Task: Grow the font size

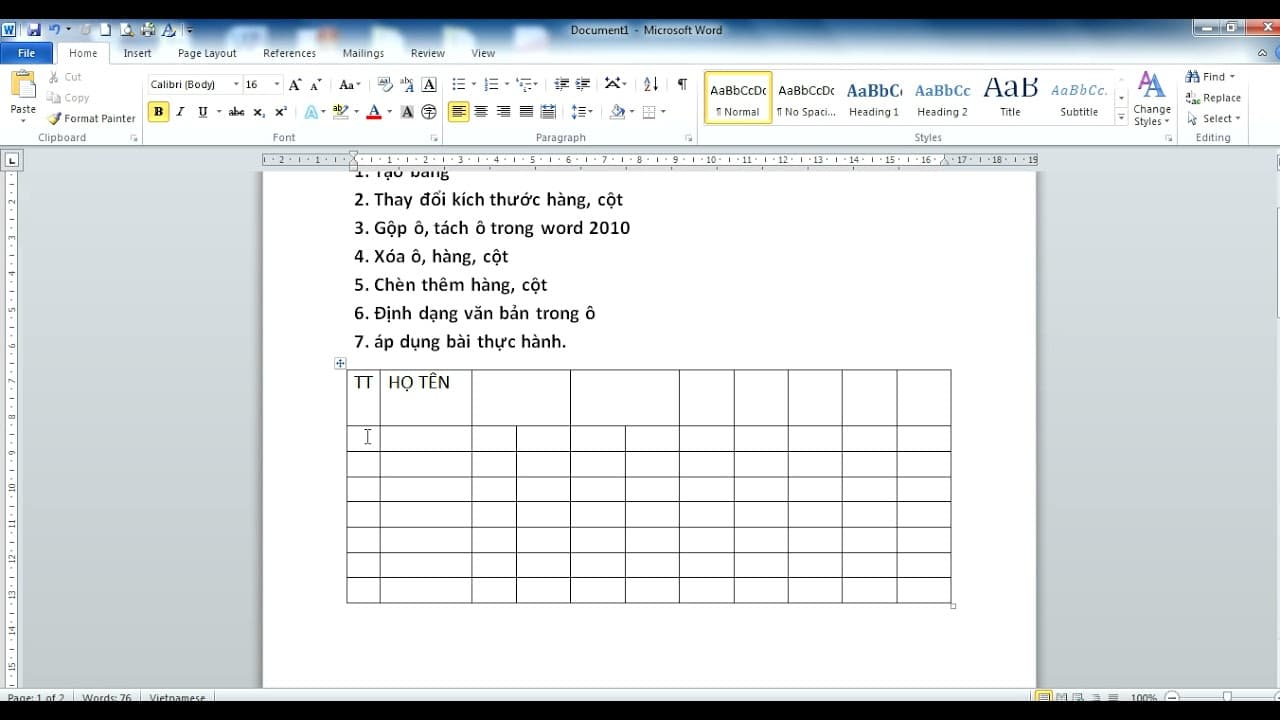Action: click(295, 85)
